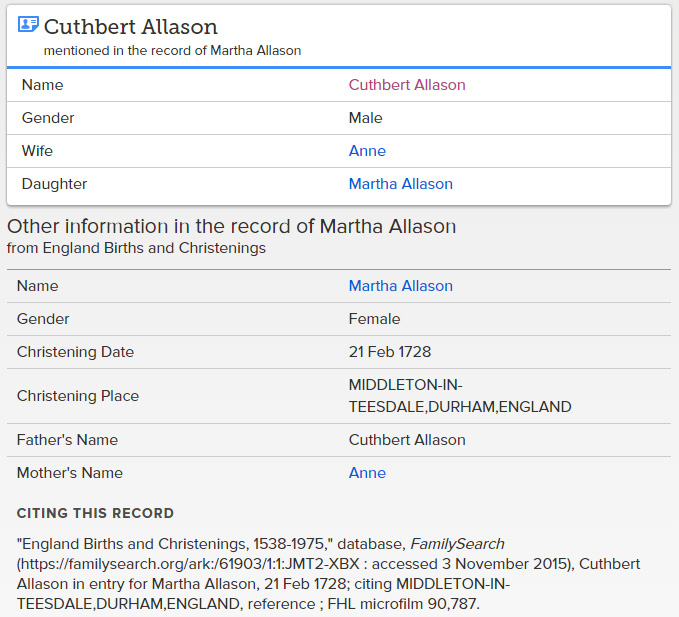Open the pink Cuthbert Allason name link
The width and height of the screenshot is (679, 617).
click(x=407, y=85)
